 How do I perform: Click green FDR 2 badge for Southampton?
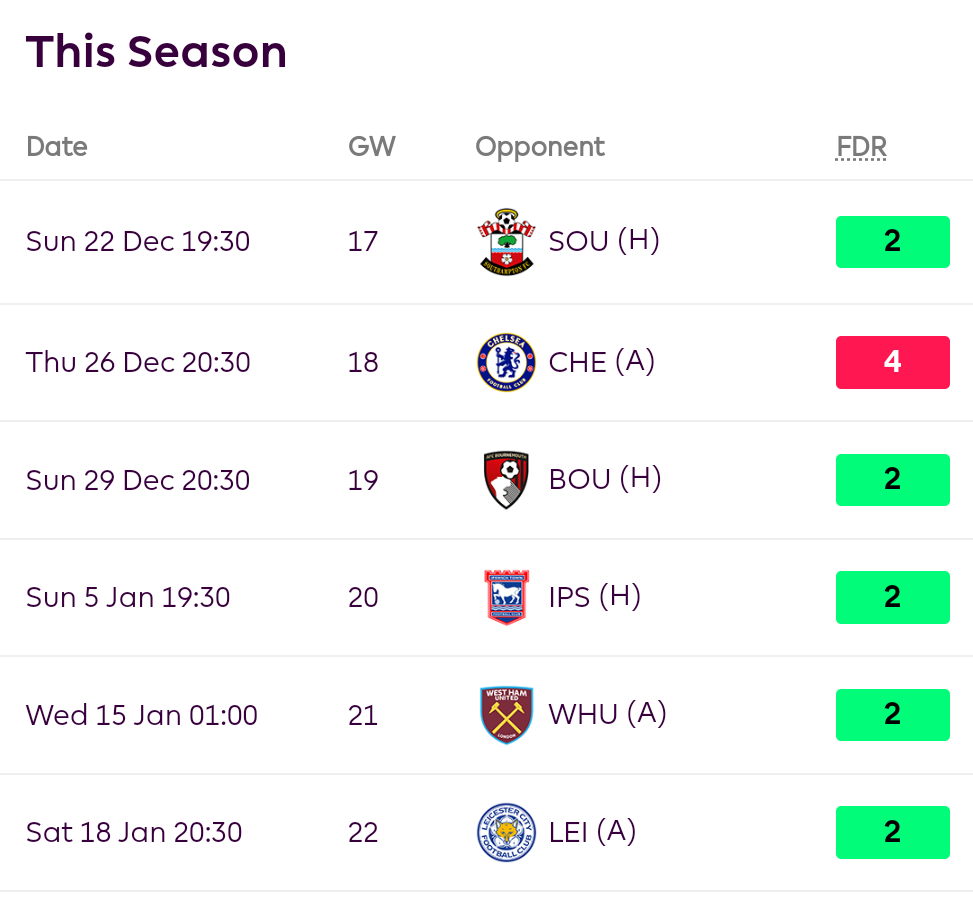[892, 242]
